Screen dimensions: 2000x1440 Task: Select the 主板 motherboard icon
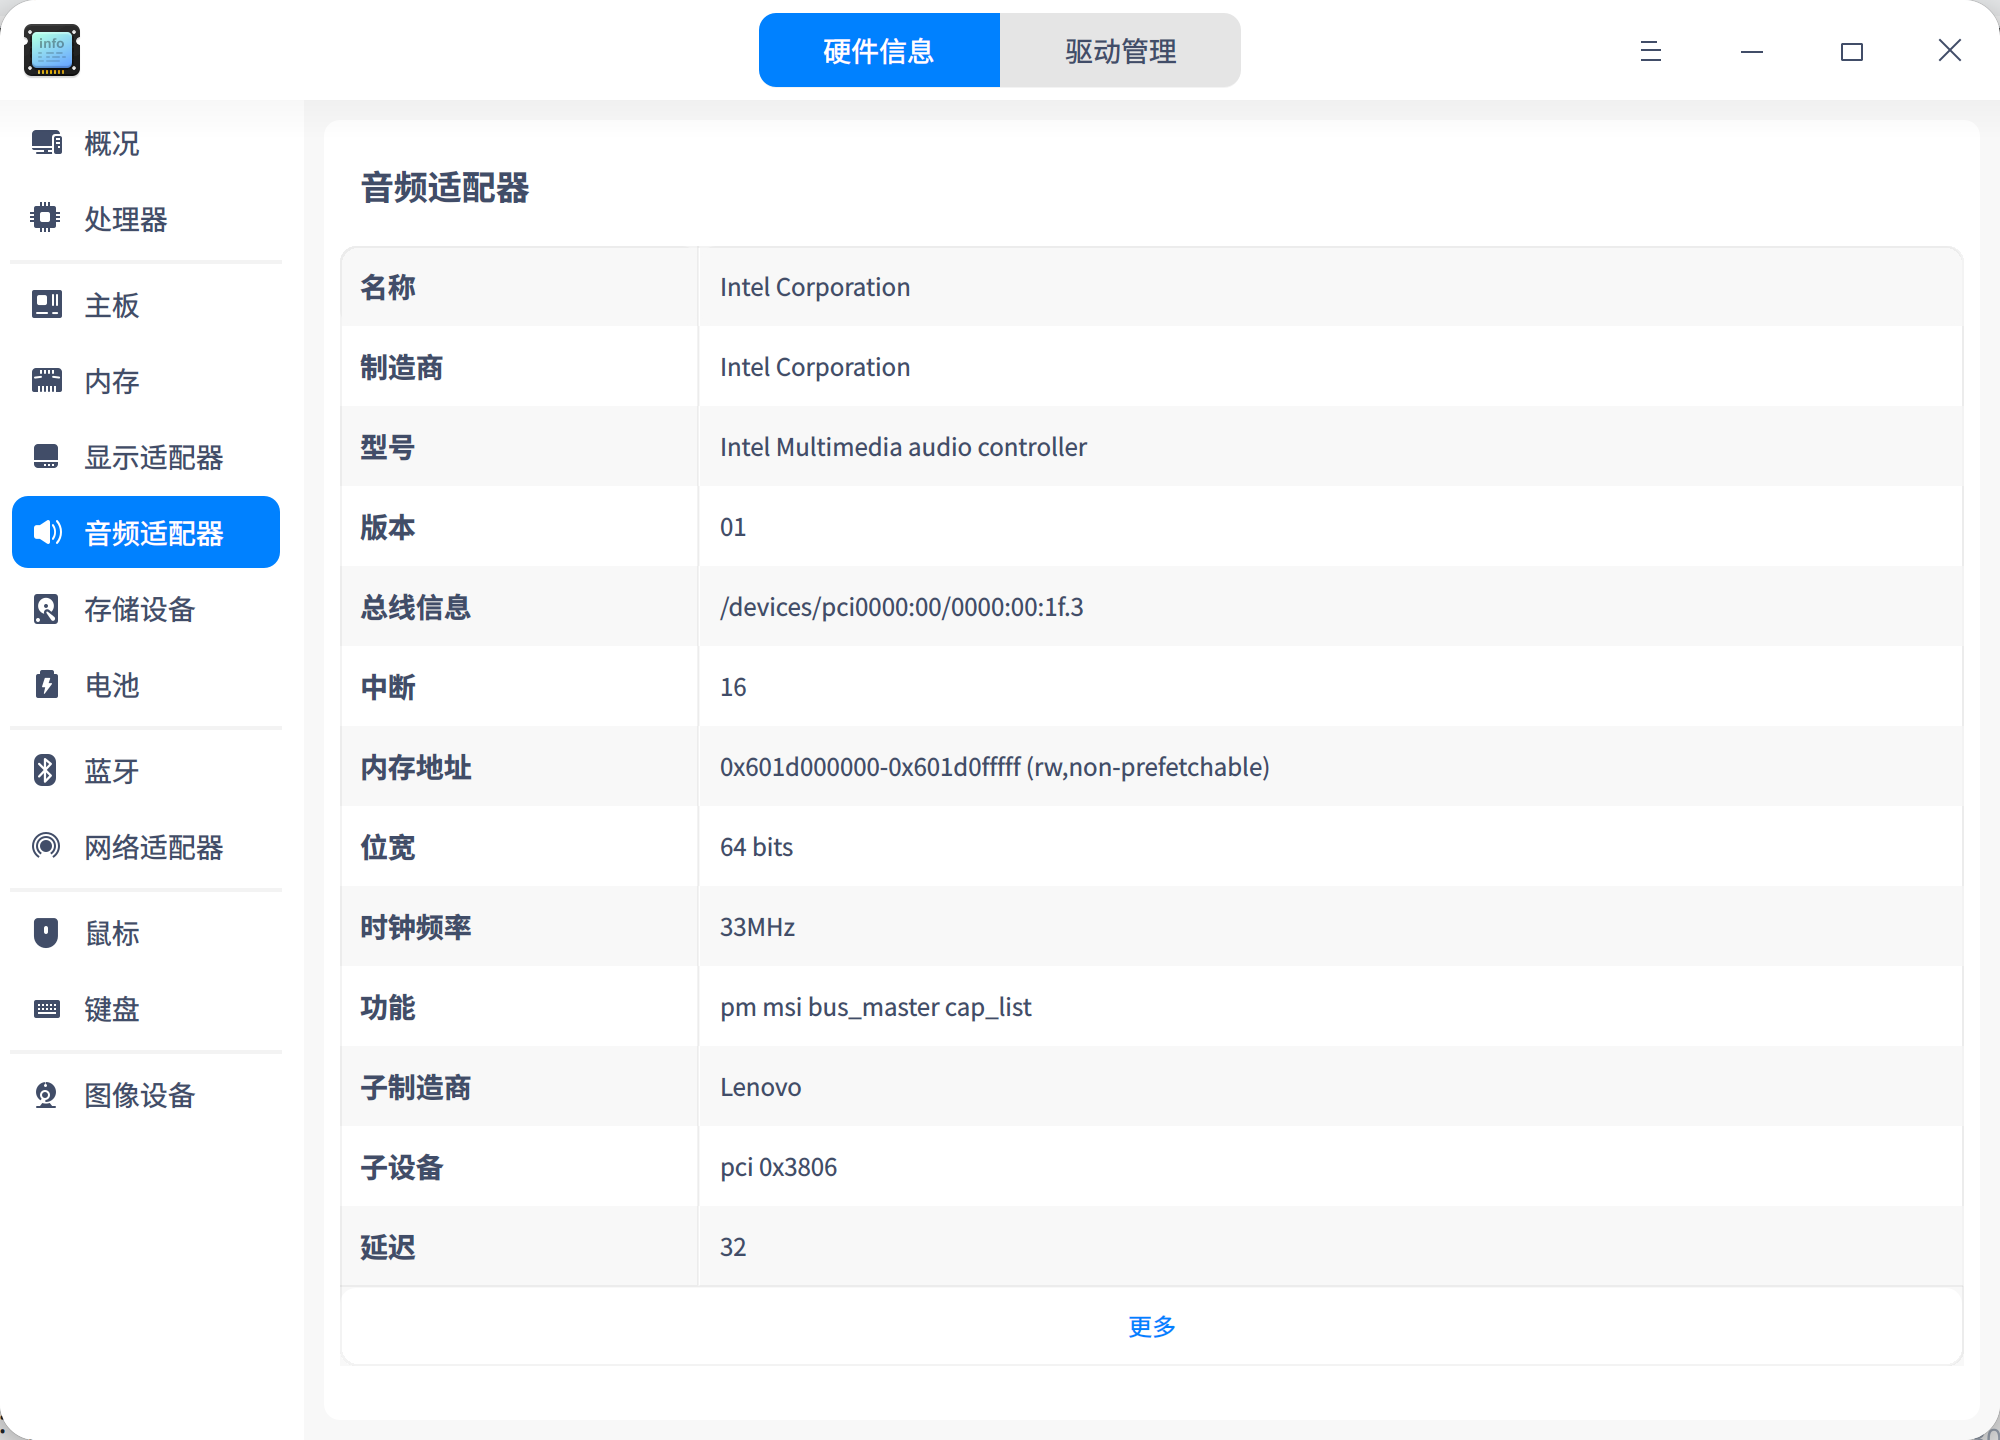tap(46, 305)
